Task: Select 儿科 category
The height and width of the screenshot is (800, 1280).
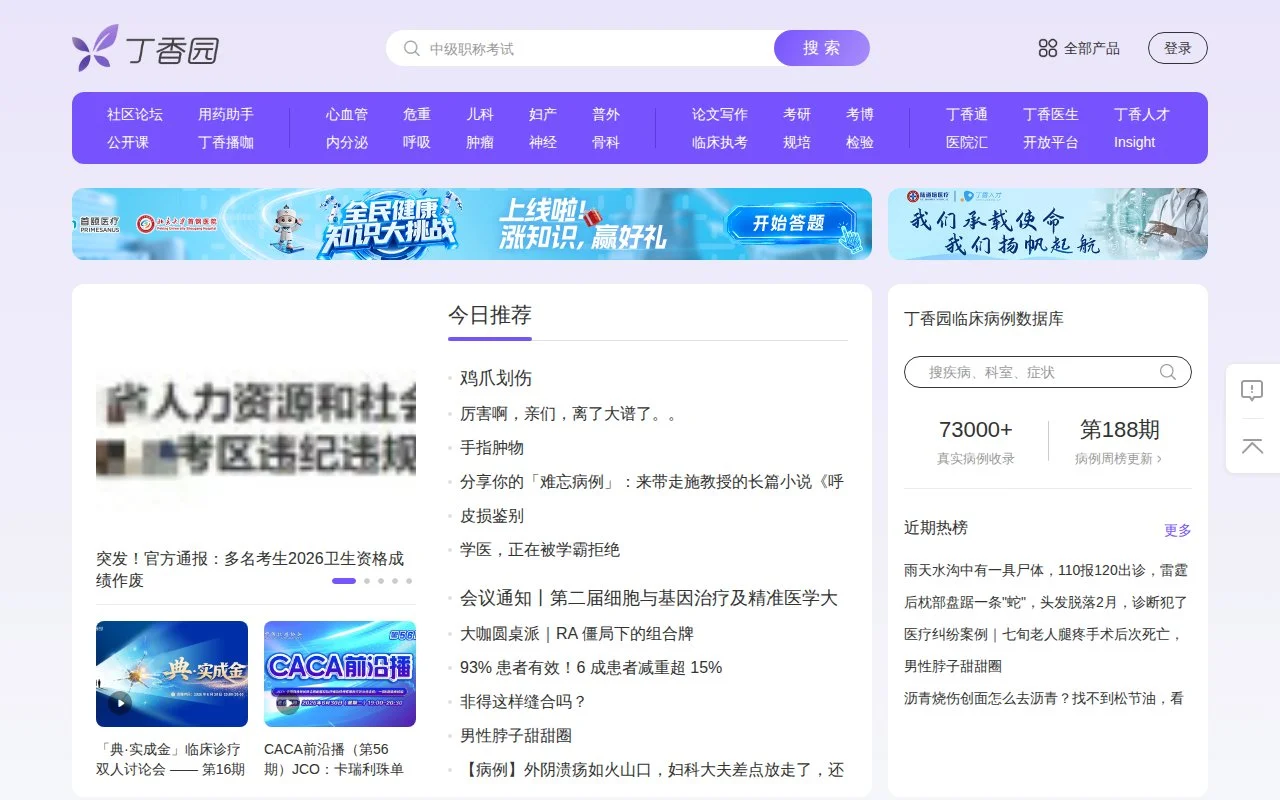Action: tap(480, 114)
